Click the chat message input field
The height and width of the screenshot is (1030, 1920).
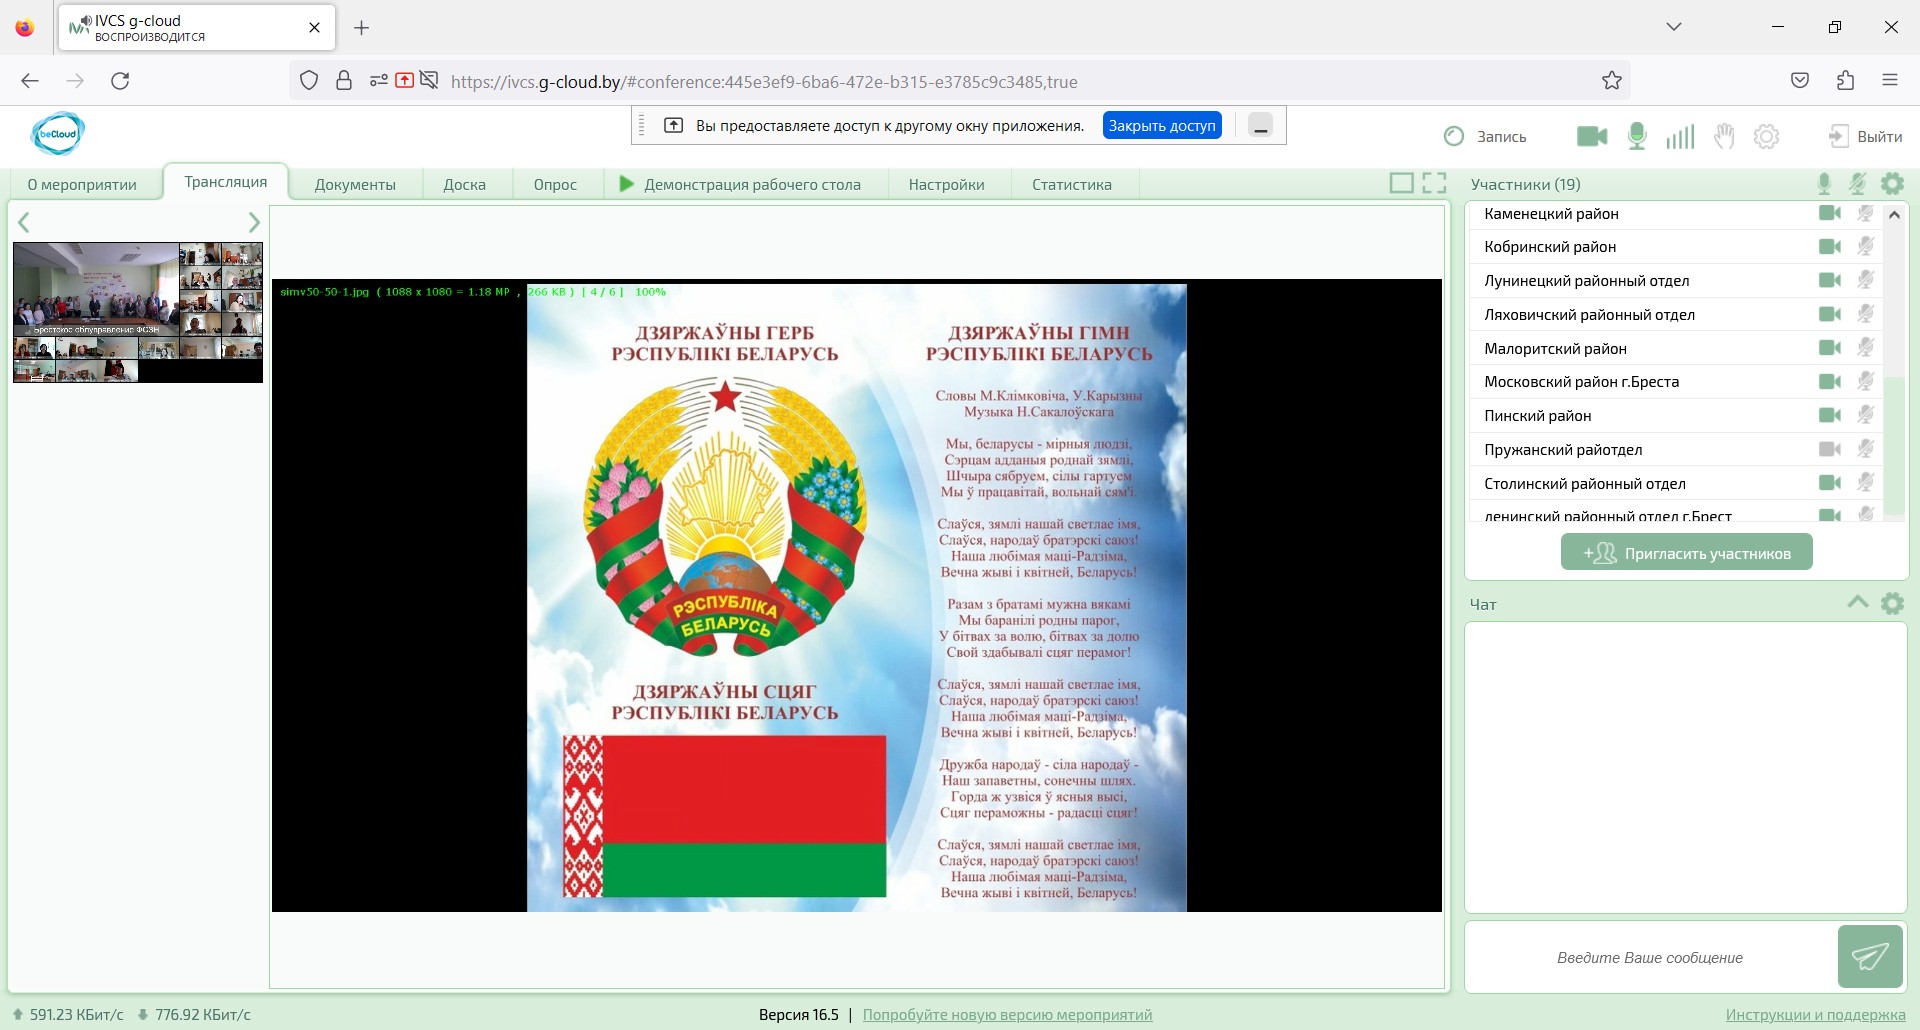(x=1650, y=957)
